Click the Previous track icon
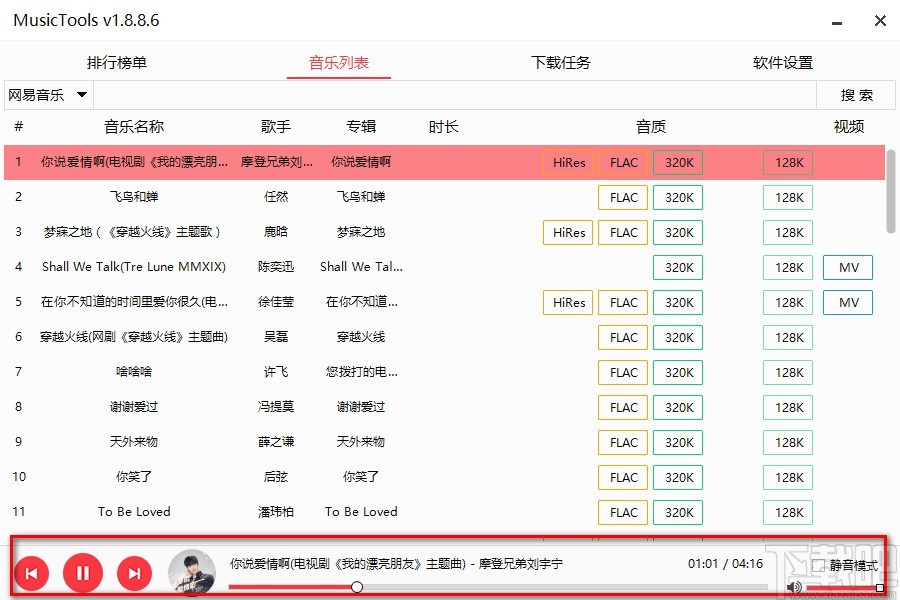 32,573
